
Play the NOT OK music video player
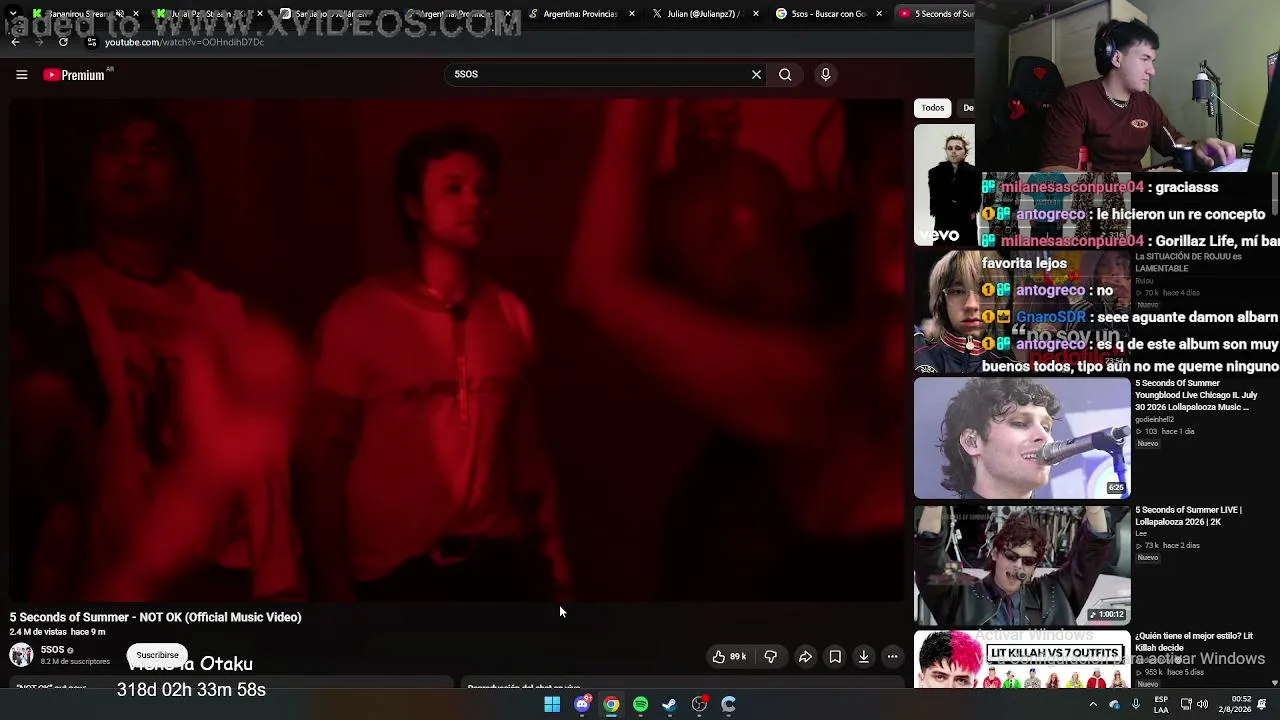tap(457, 350)
